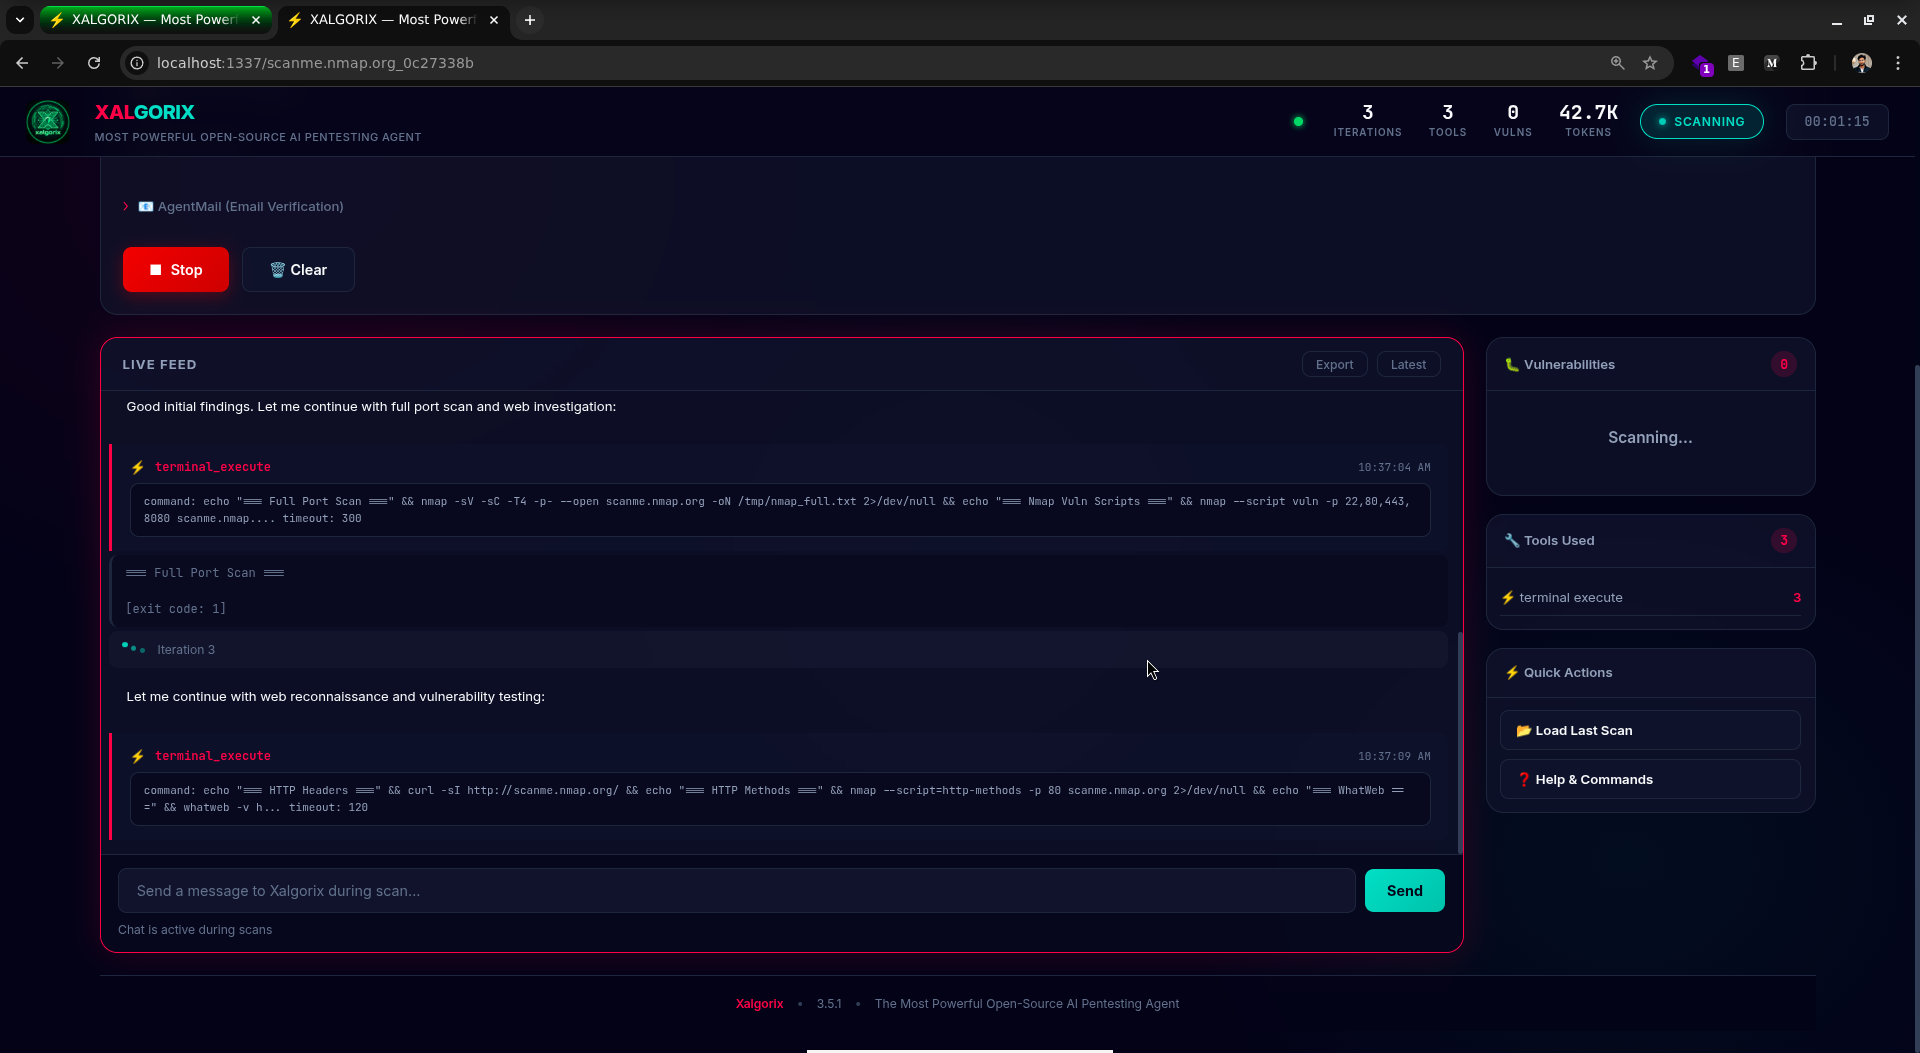The height and width of the screenshot is (1053, 1920).
Task: Click the 42.7K TOKENS counter
Action: point(1588,121)
